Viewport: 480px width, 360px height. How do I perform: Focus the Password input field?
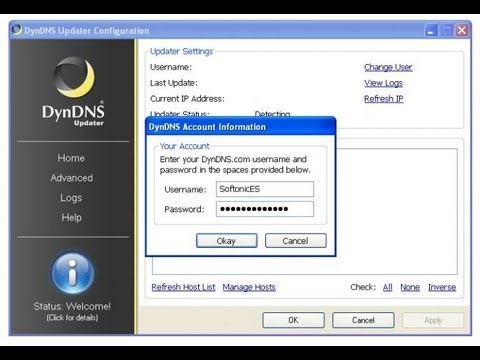coord(265,209)
